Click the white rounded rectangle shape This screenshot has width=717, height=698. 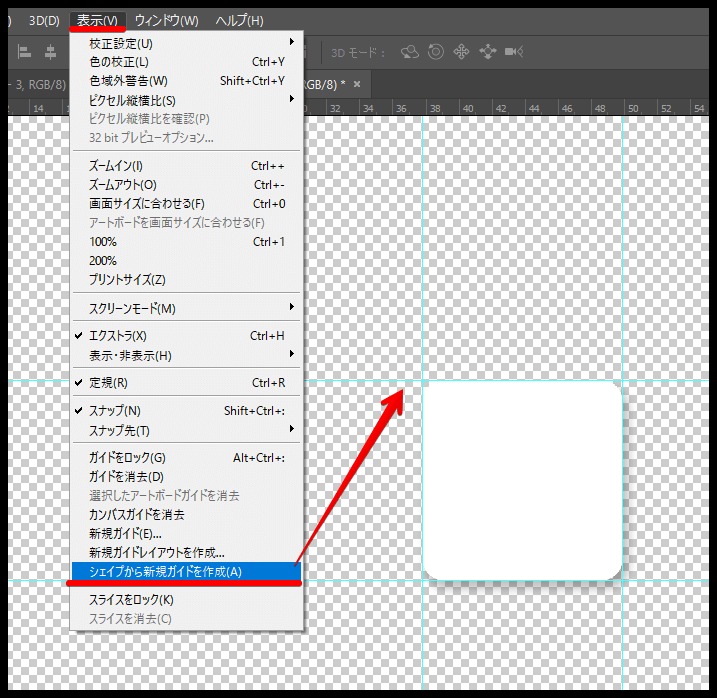[522, 480]
